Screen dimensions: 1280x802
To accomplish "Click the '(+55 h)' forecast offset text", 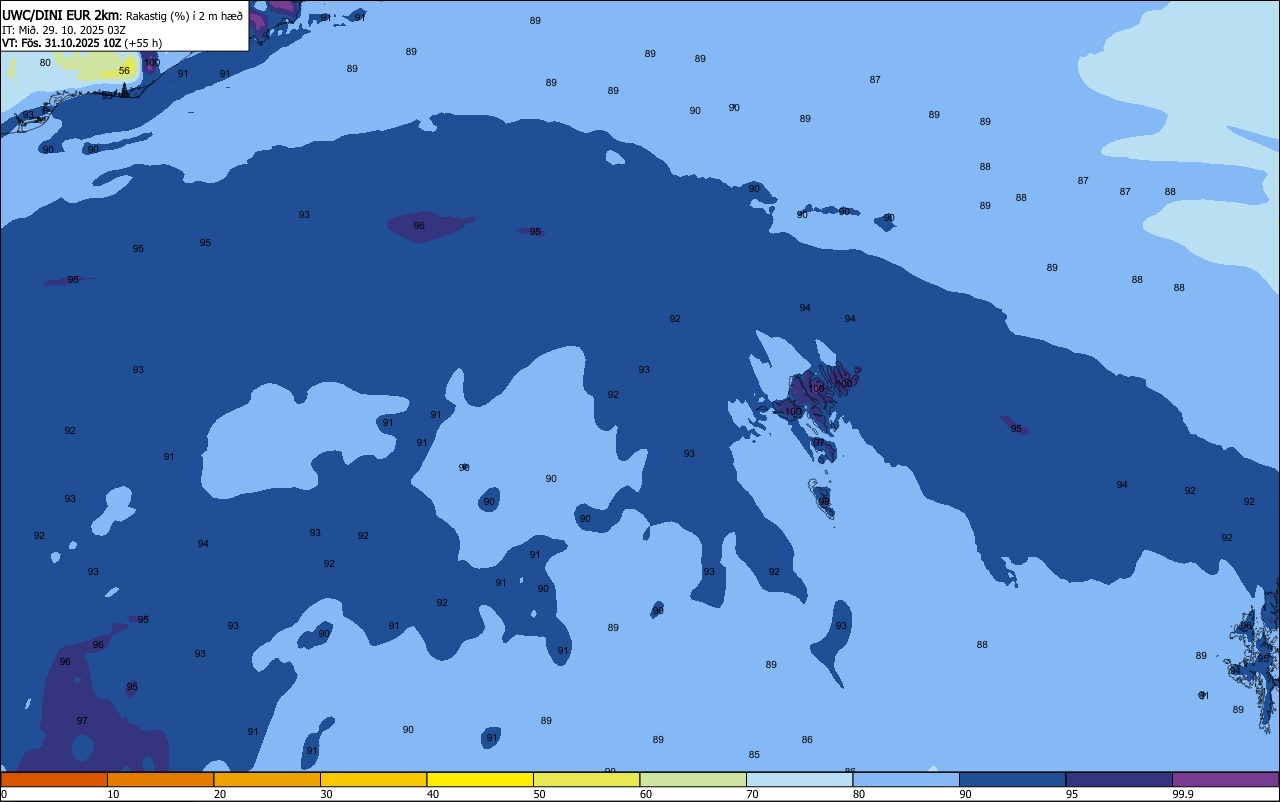I will point(143,43).
